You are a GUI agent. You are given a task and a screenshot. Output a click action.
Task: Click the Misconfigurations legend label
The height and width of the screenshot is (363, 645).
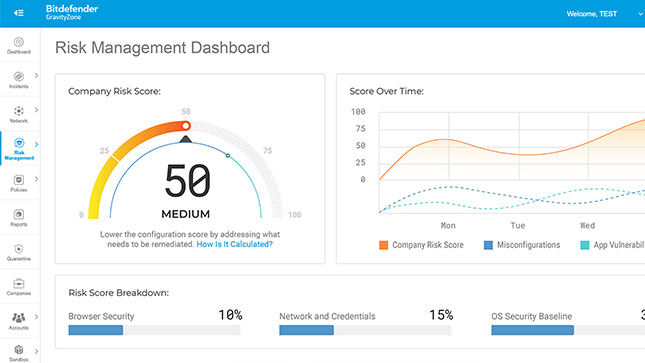coord(529,245)
